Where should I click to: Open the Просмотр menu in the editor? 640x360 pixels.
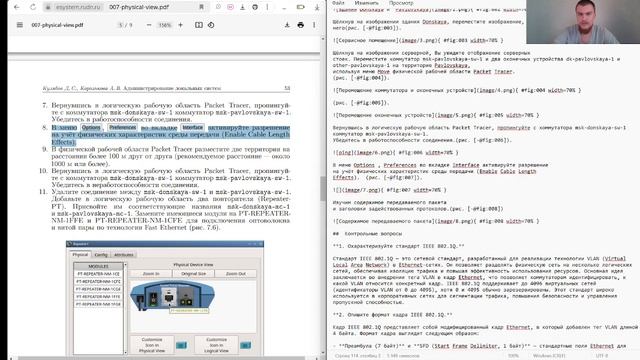click(401, 3)
